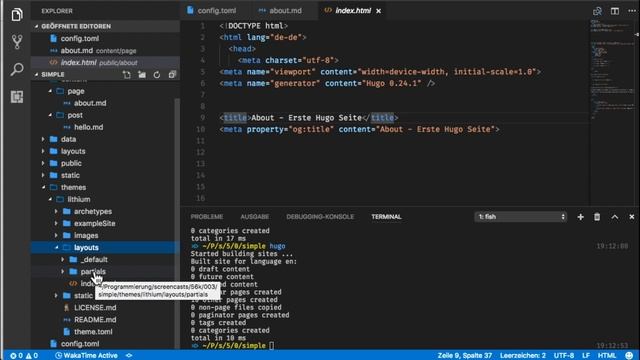Image resolution: width=640 pixels, height=360 pixels.
Task: Open theme.toml file
Action: point(93,332)
